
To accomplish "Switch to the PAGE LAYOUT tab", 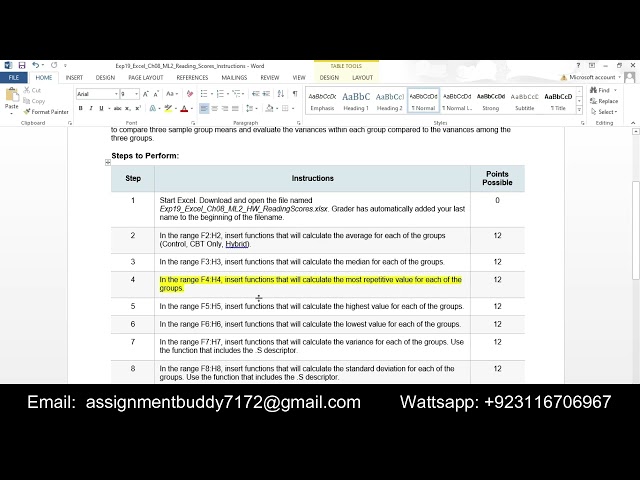I will click(x=146, y=78).
